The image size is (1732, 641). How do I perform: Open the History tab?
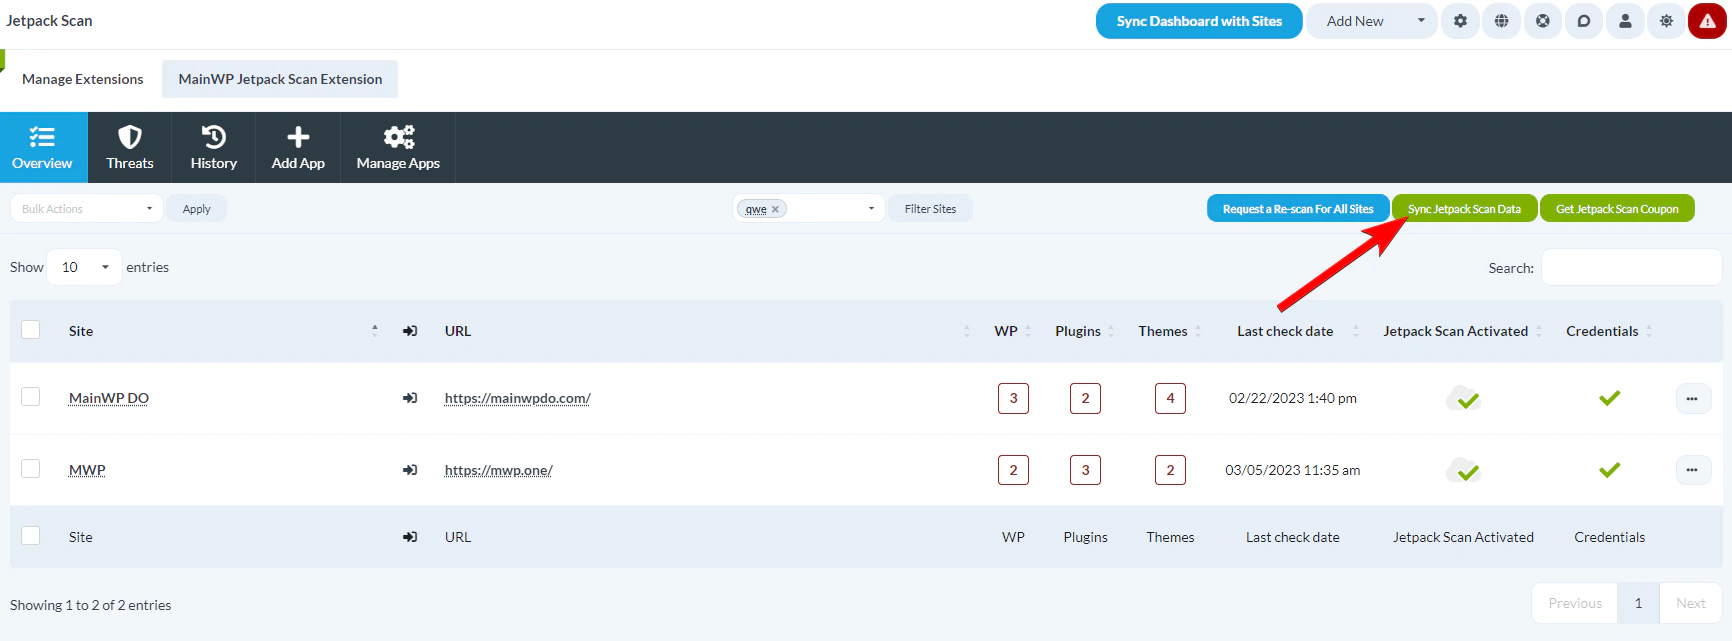point(214,147)
